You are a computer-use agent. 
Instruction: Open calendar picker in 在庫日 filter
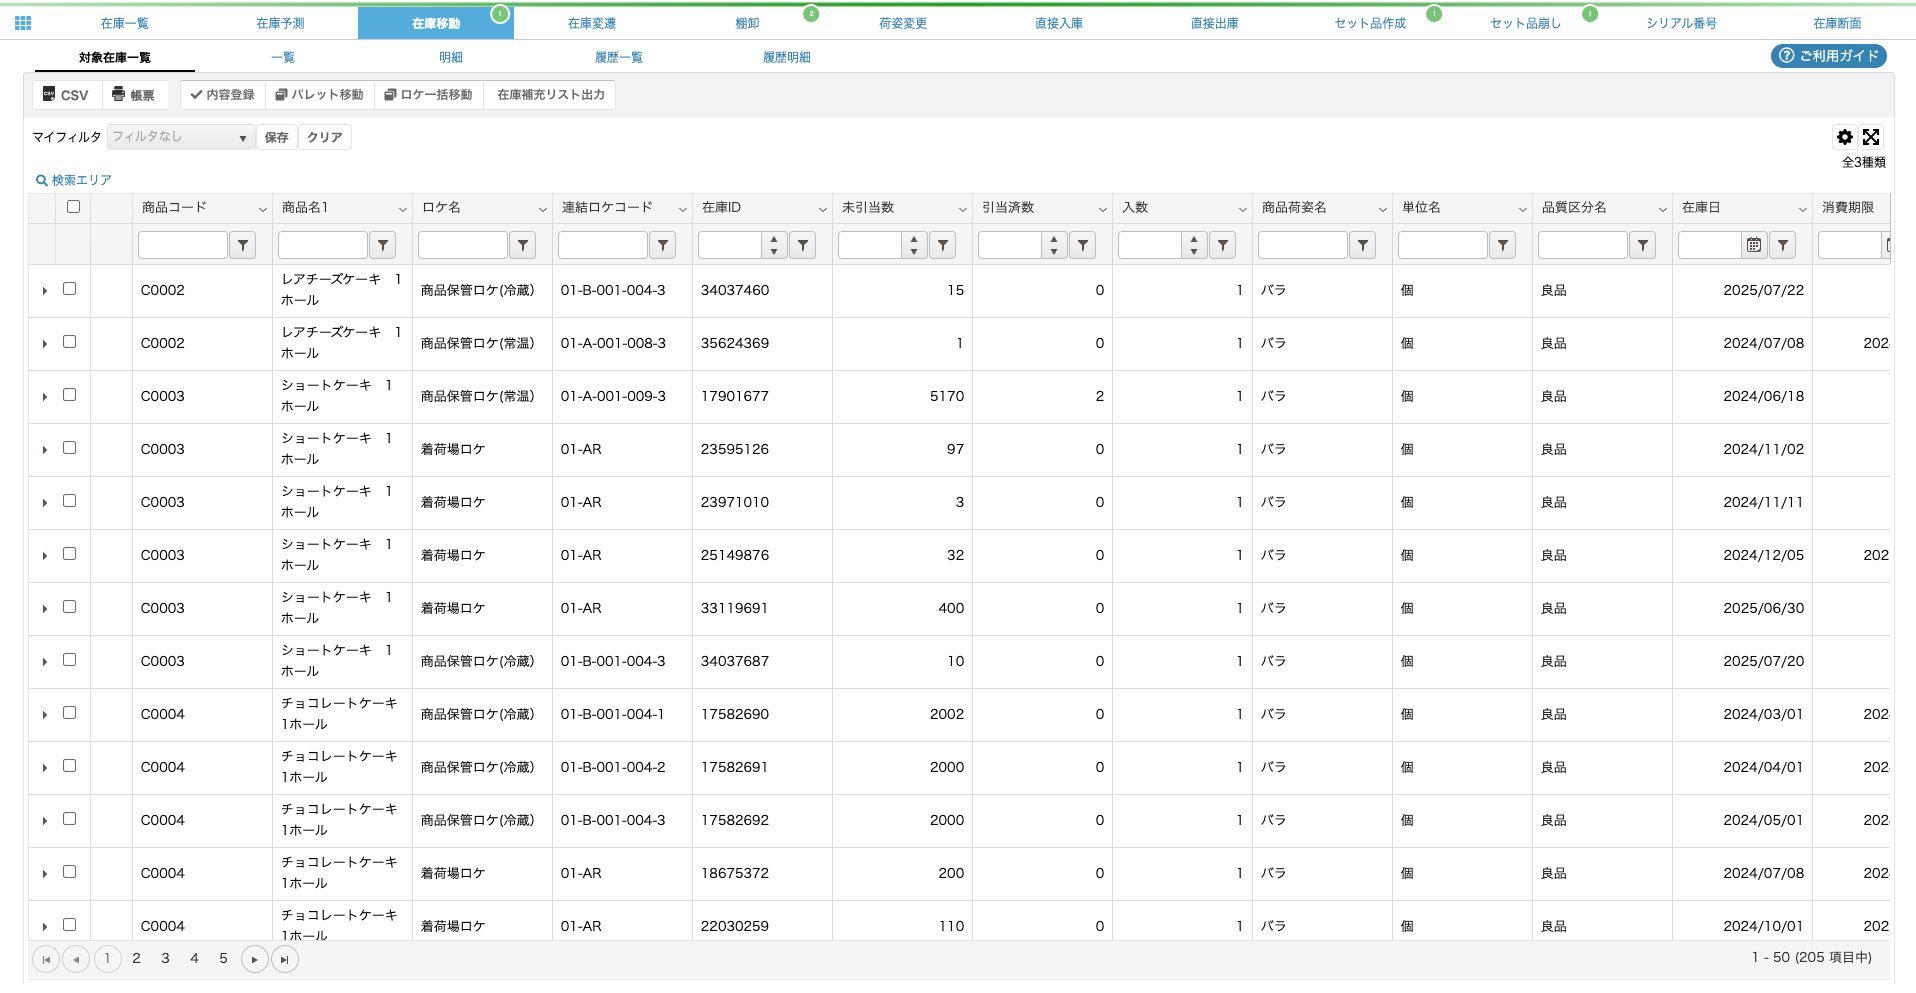pos(1753,245)
